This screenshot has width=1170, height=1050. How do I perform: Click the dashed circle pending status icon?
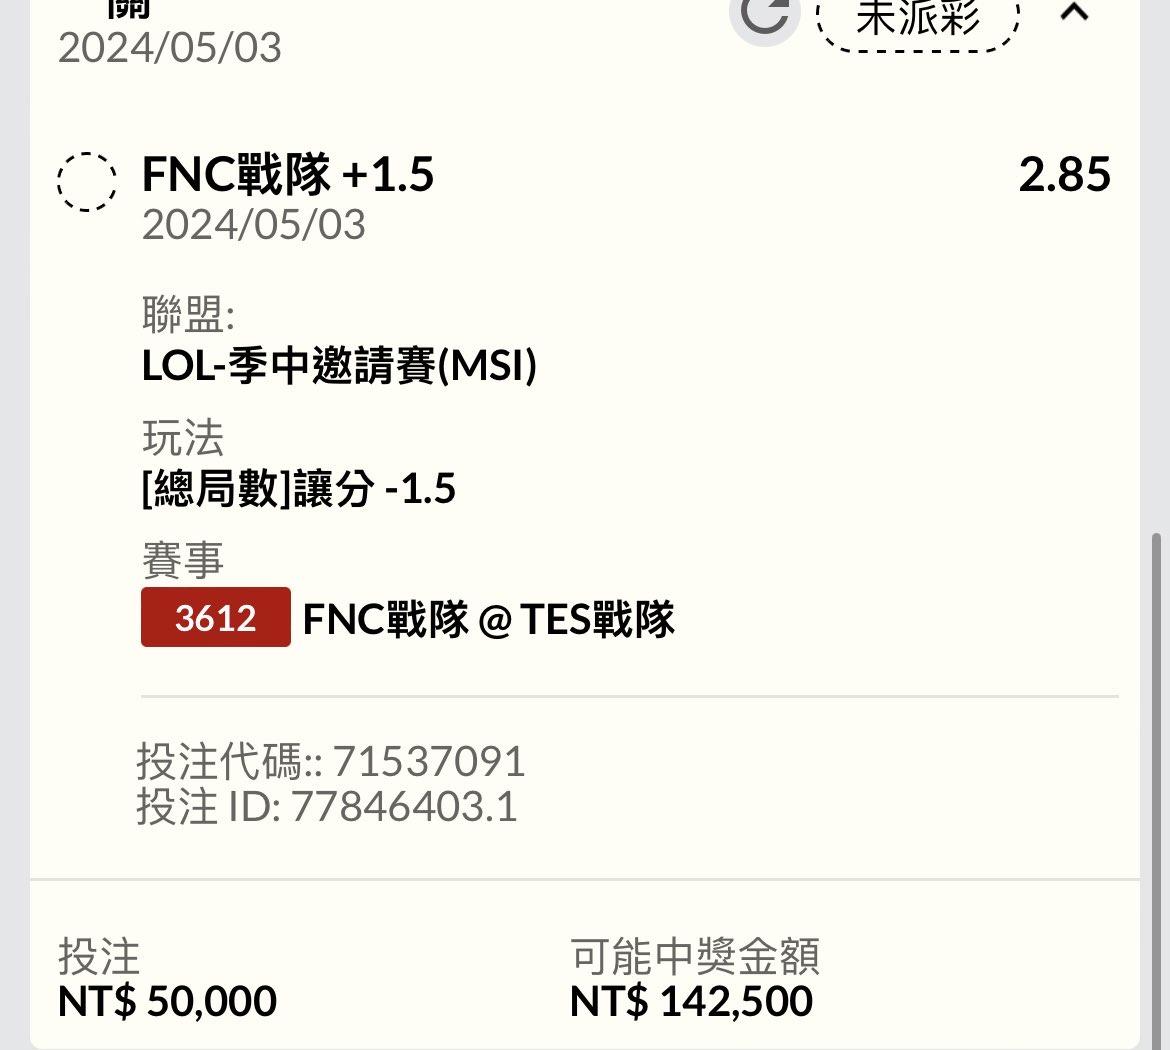click(87, 181)
